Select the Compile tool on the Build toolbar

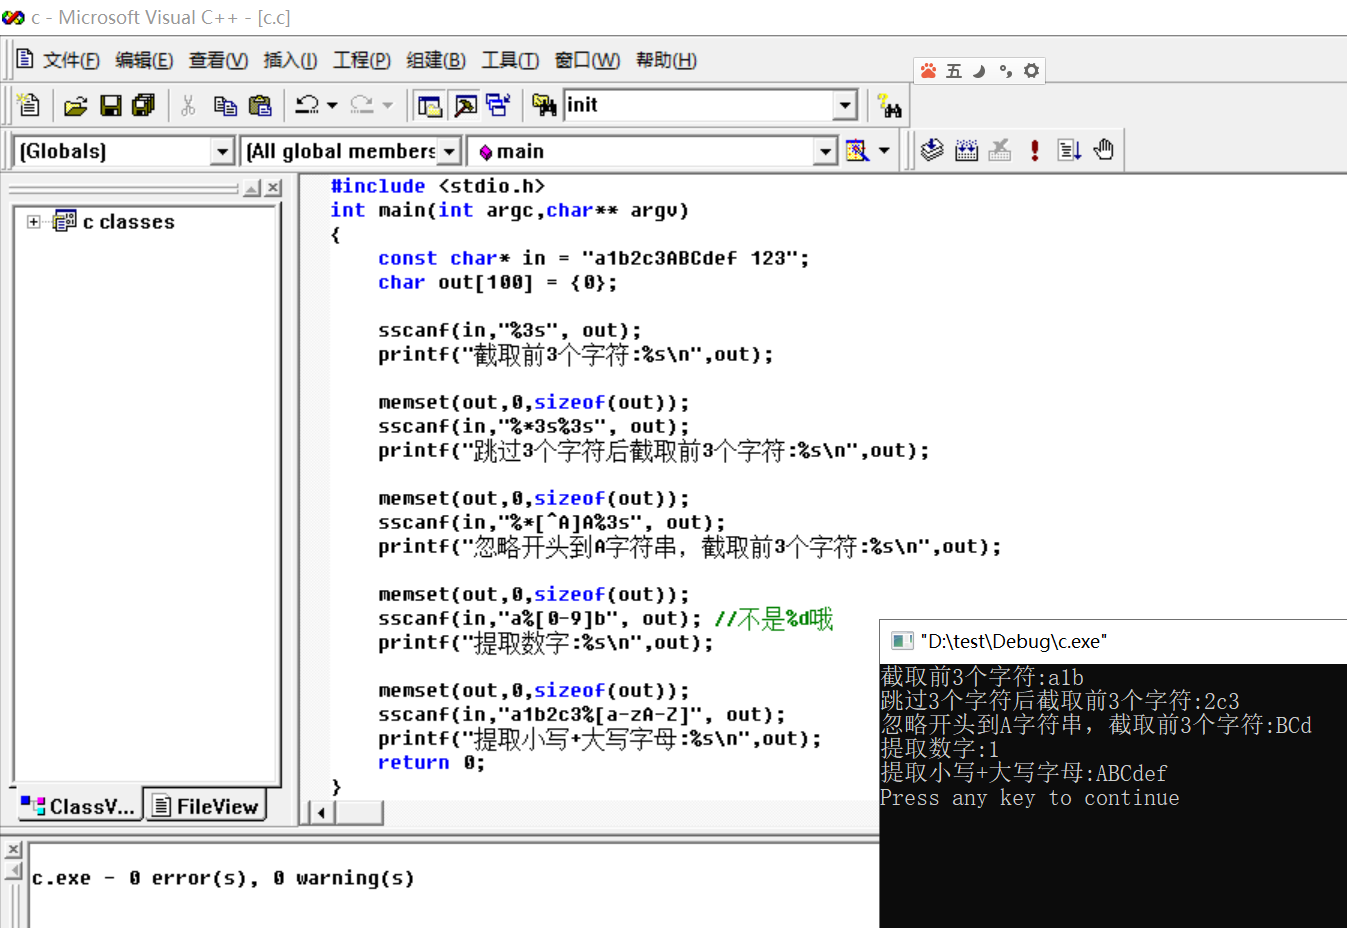[x=932, y=150]
